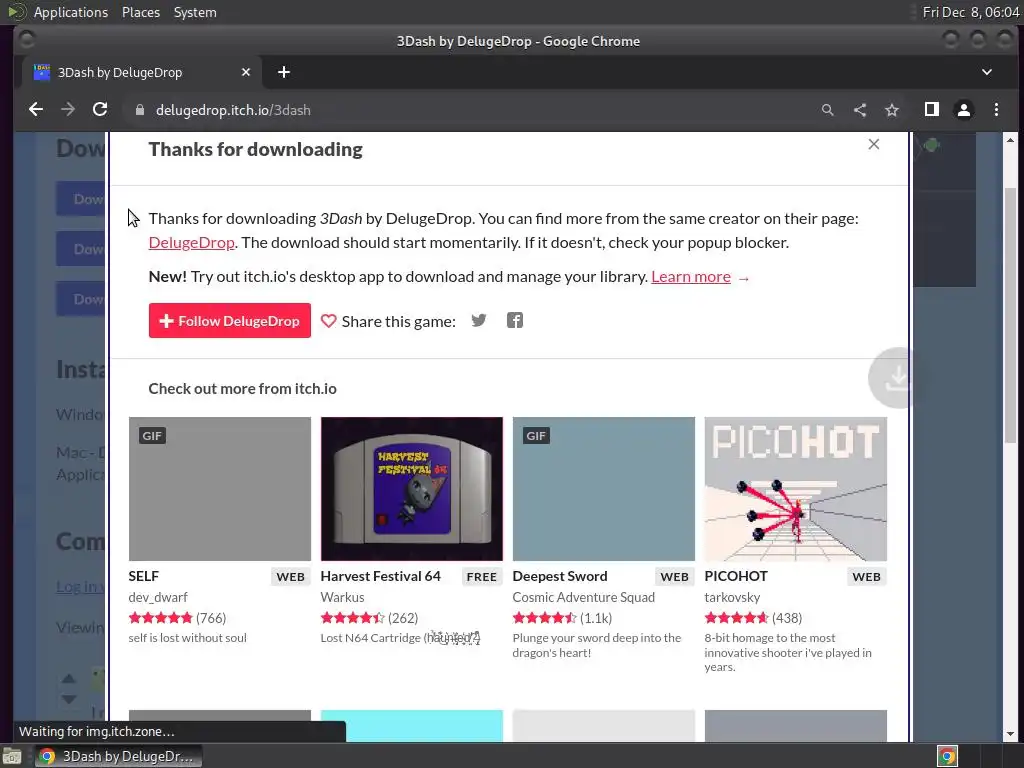Screen dimensions: 1024x768
Task: Open the Places menu
Action: (x=141, y=12)
